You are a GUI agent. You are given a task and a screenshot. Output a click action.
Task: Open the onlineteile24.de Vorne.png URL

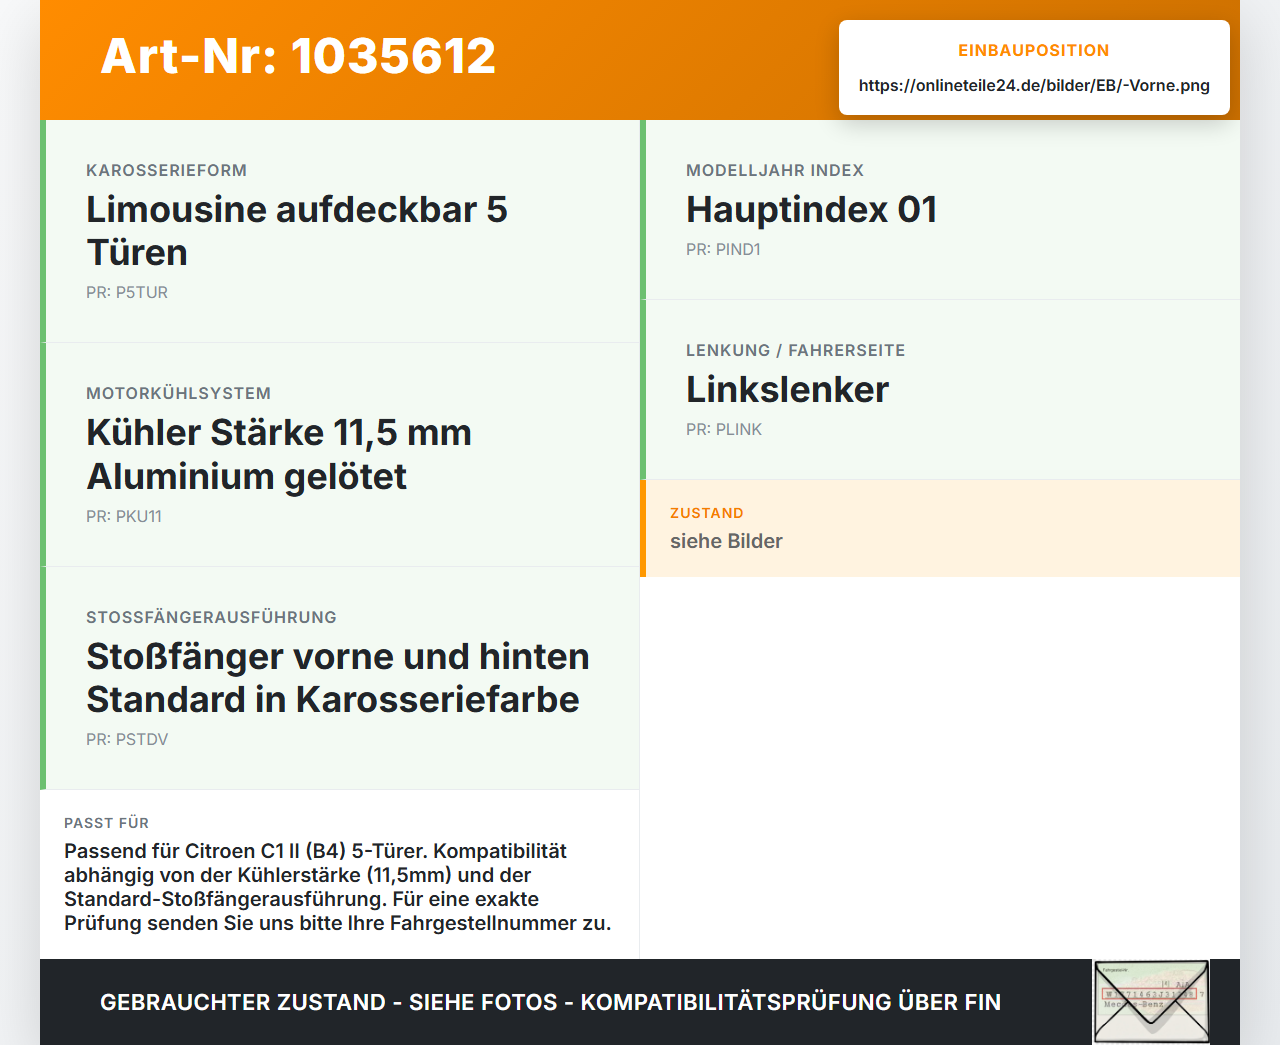pos(1034,85)
